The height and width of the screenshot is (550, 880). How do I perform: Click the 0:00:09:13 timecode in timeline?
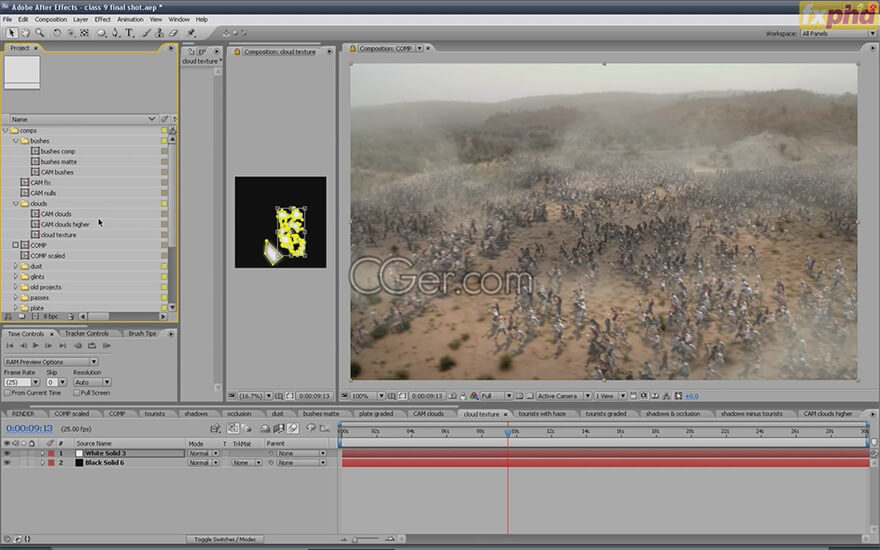29,429
